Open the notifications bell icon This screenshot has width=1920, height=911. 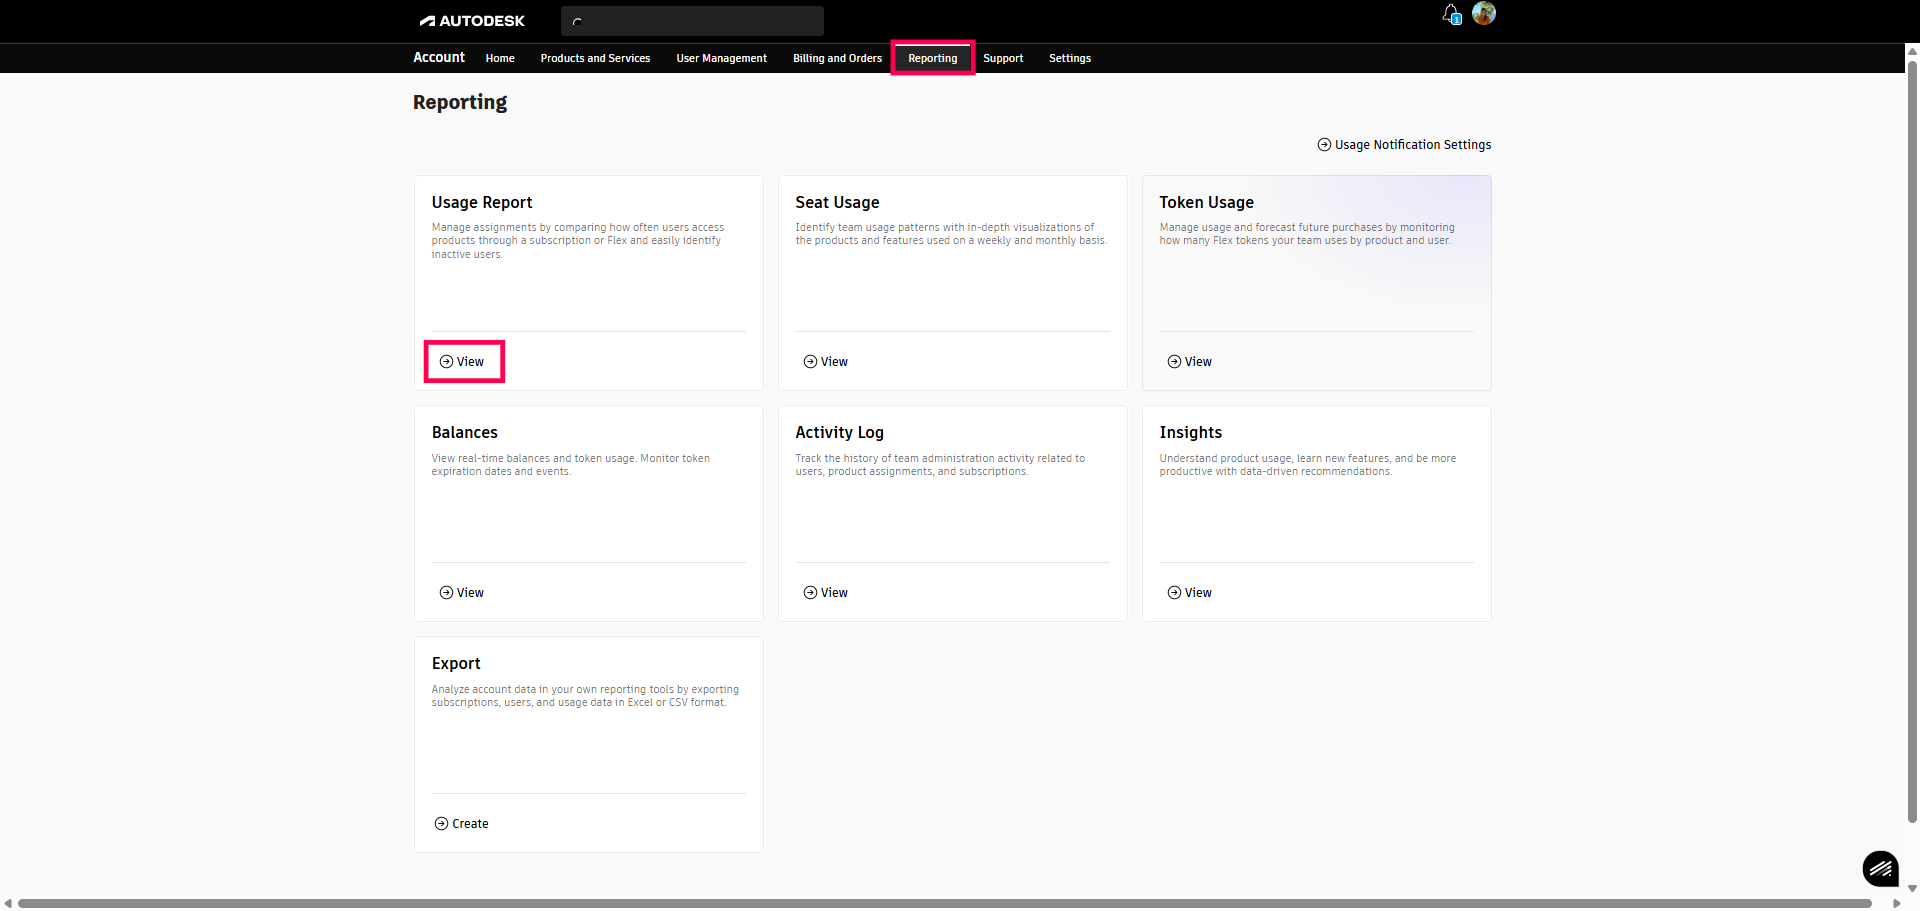[x=1451, y=14]
